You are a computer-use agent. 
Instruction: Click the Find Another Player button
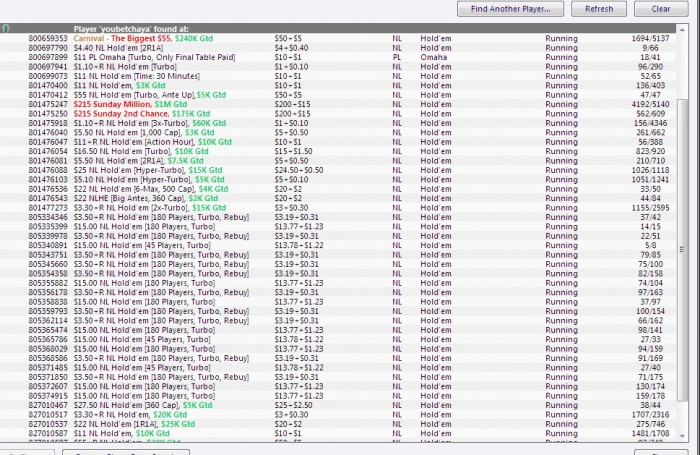pyautogui.click(x=510, y=9)
